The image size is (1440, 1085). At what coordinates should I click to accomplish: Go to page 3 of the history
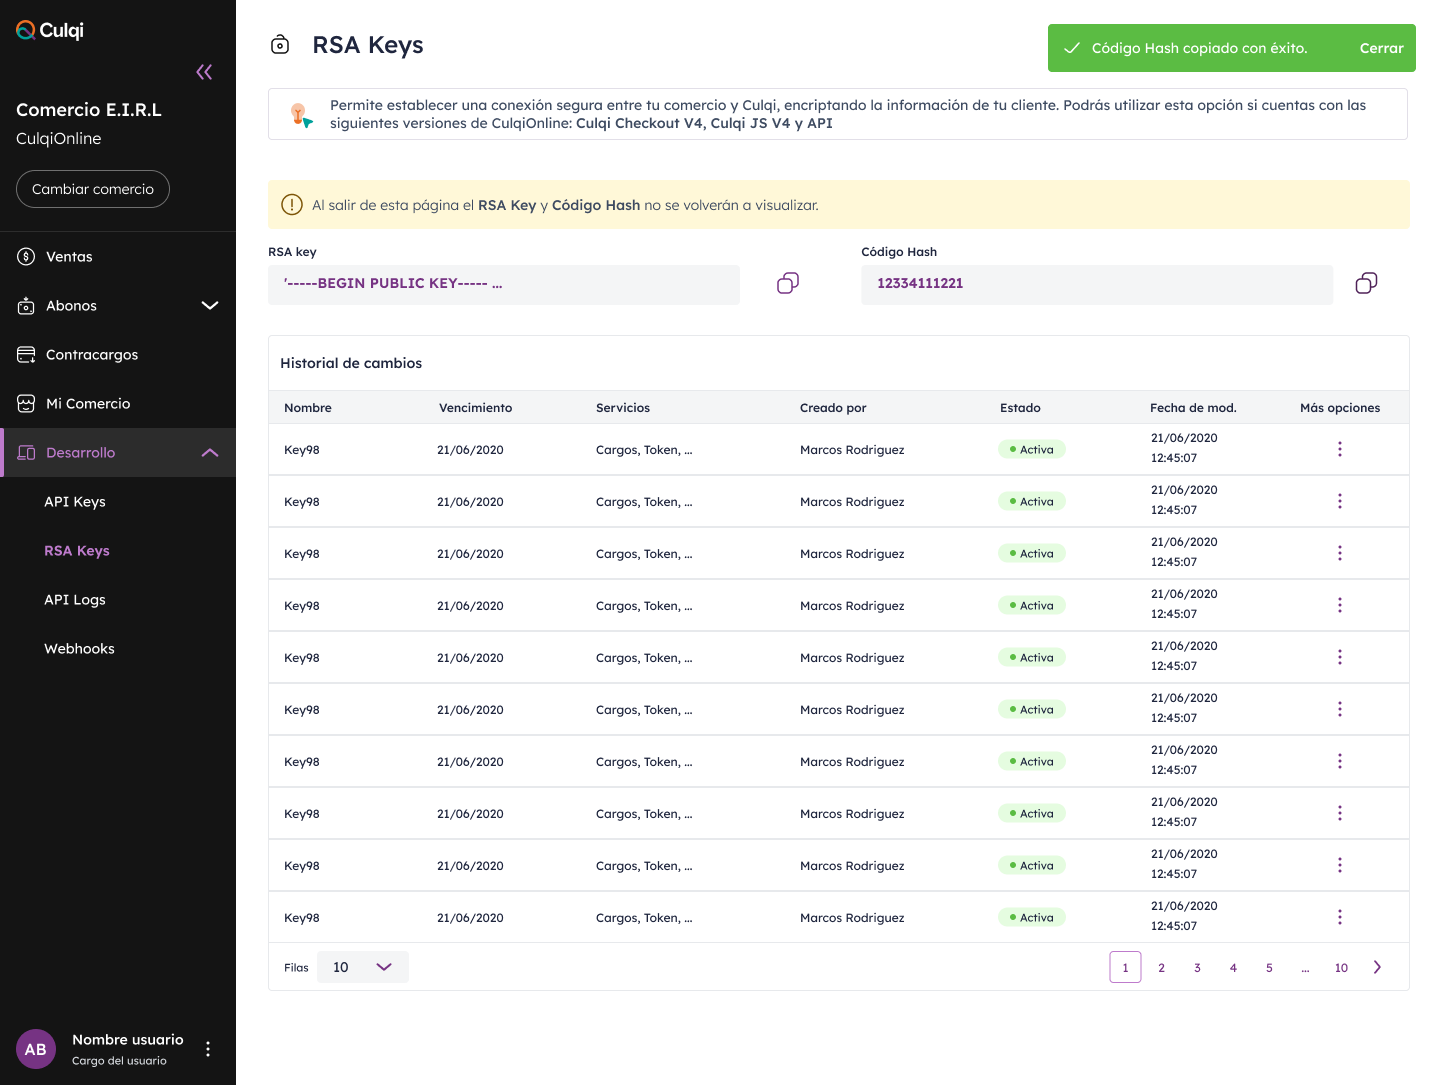(x=1197, y=968)
